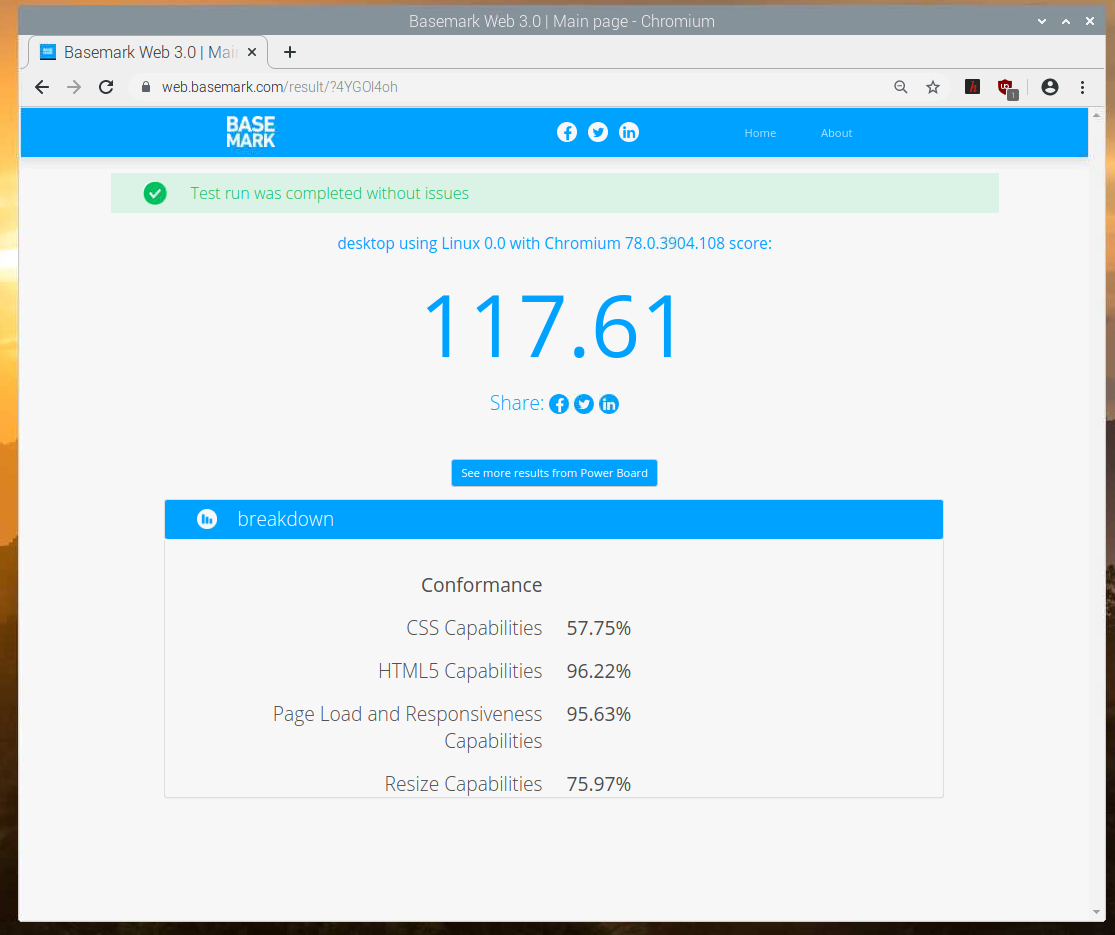Collapse the breakdown panel header
The width and height of the screenshot is (1115, 935).
point(553,519)
